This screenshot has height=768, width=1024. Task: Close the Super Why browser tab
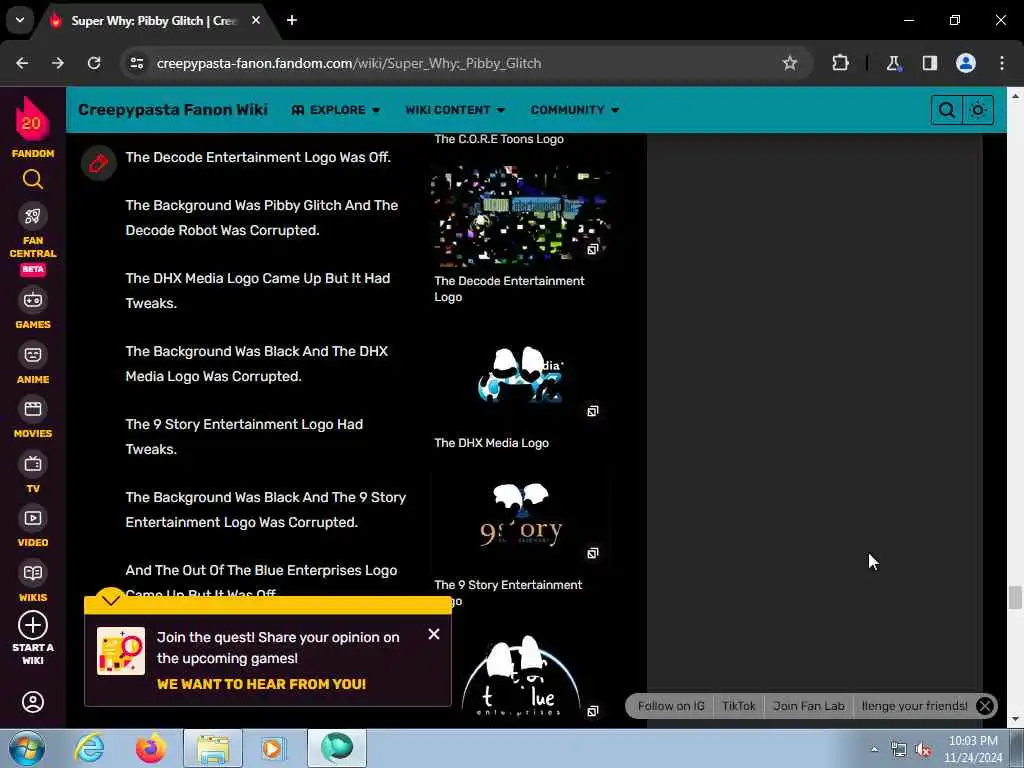(x=256, y=20)
